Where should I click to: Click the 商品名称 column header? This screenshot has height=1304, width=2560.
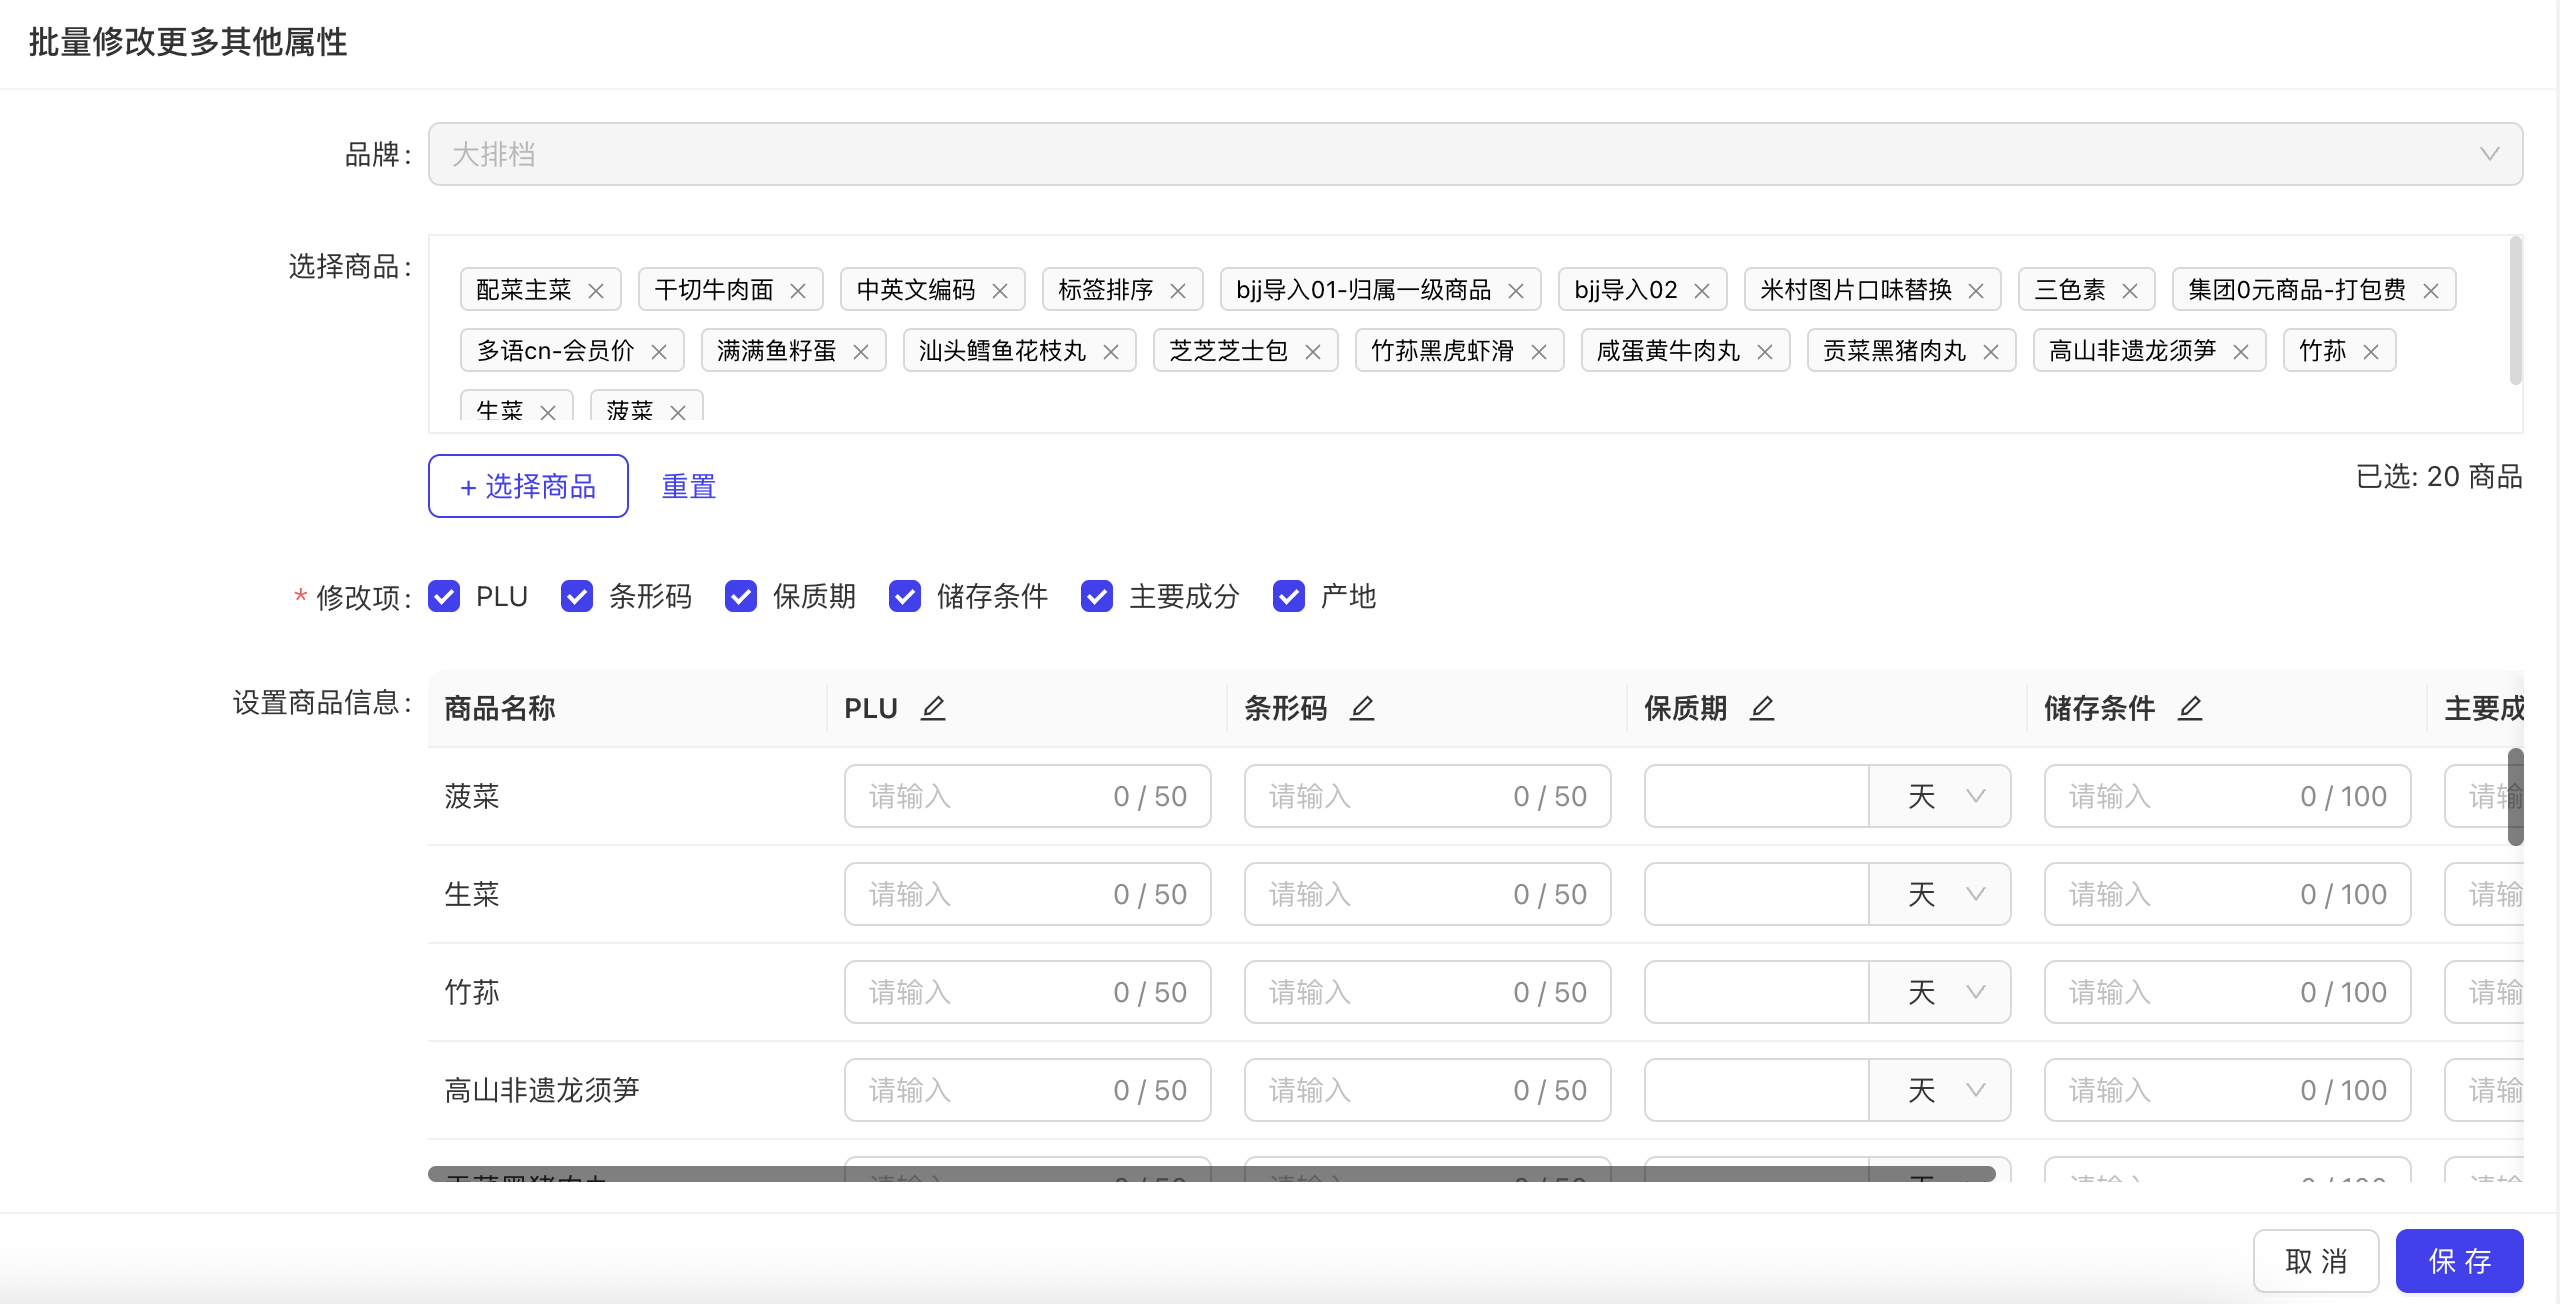(x=627, y=708)
